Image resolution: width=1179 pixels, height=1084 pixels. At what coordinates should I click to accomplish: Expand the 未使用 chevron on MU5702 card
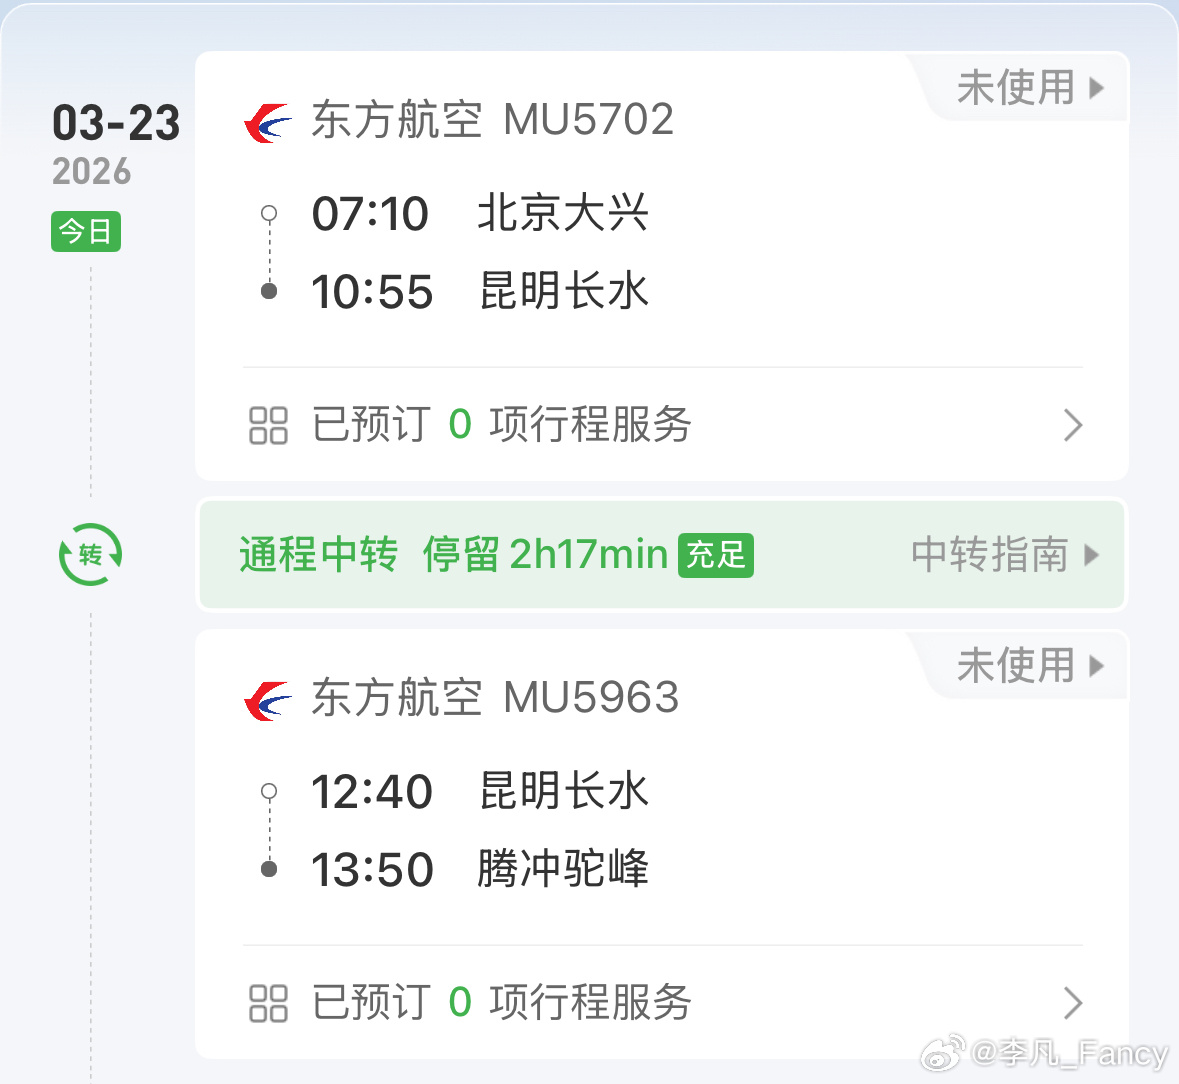1097,88
